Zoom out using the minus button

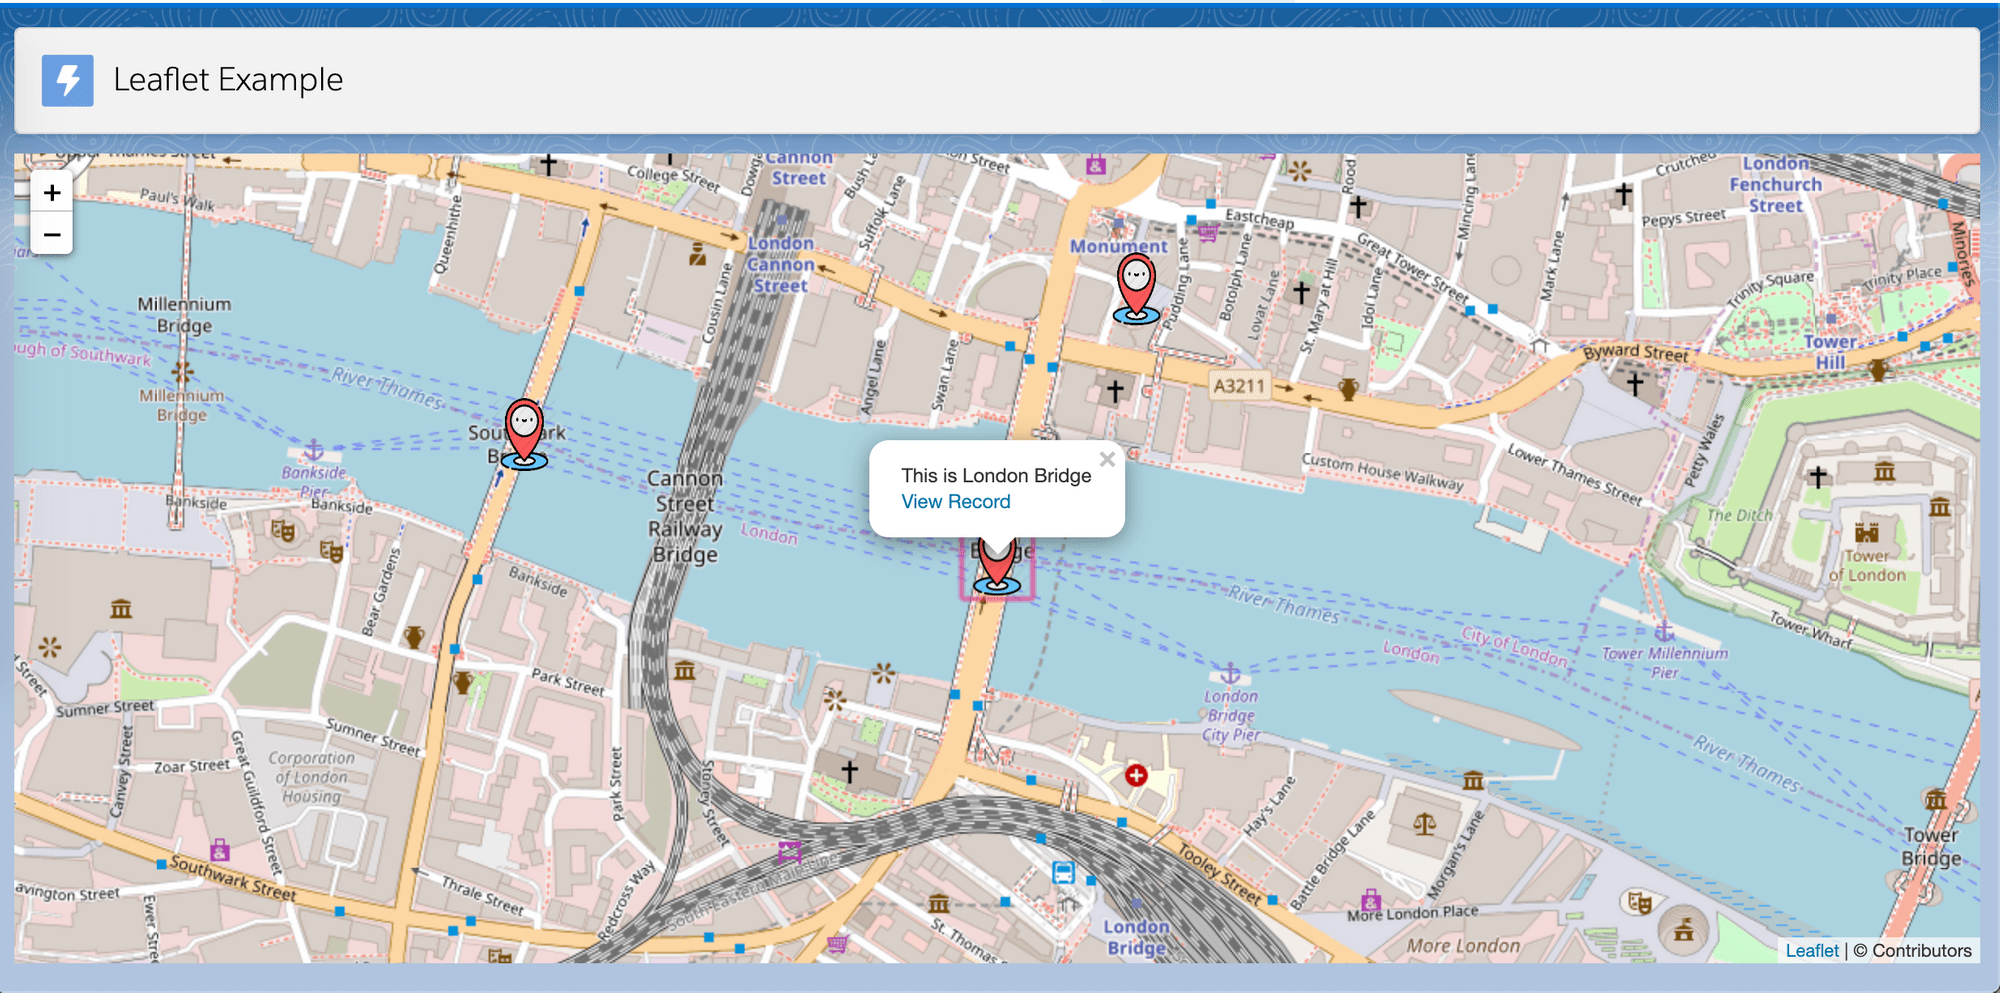tap(52, 234)
